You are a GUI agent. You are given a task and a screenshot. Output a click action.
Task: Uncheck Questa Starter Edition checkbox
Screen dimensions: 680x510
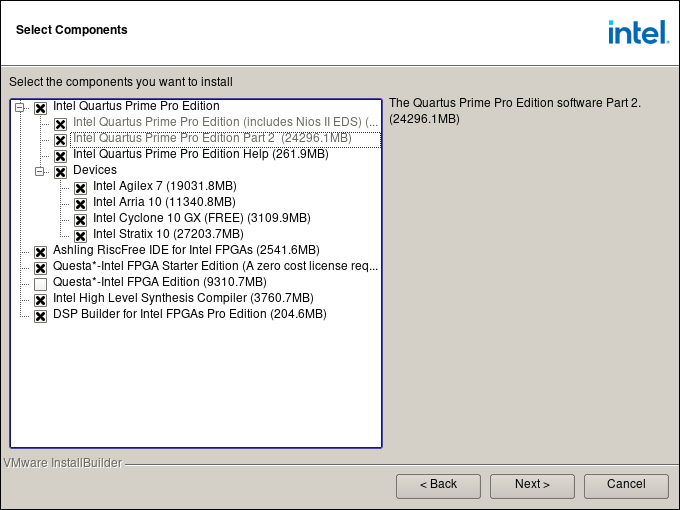tap(40, 268)
